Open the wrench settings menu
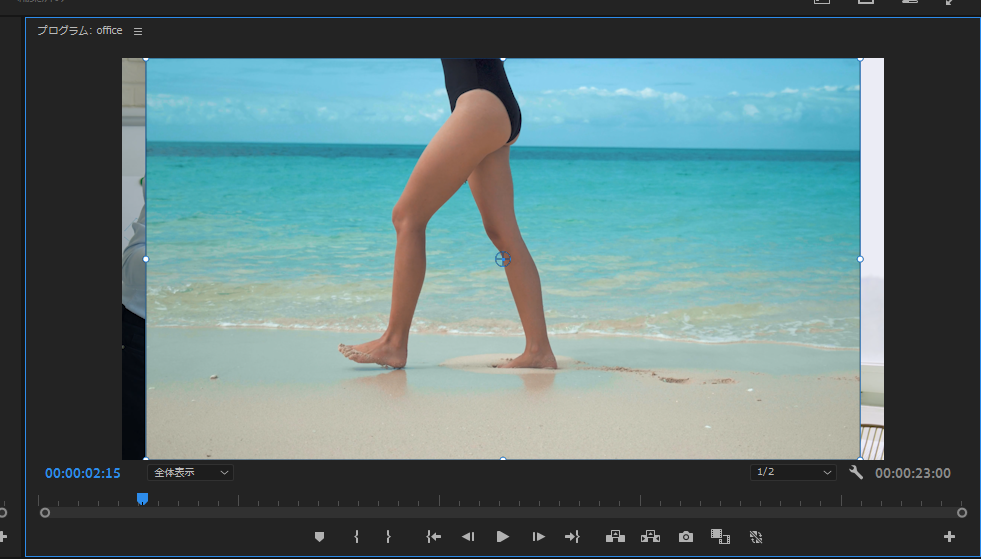Screen dimensions: 981x559 [x=856, y=472]
